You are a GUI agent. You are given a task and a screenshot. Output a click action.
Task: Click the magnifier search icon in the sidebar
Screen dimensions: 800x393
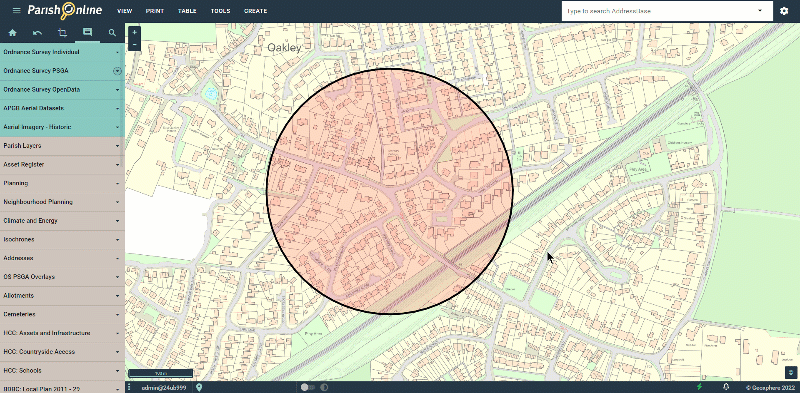coord(112,33)
